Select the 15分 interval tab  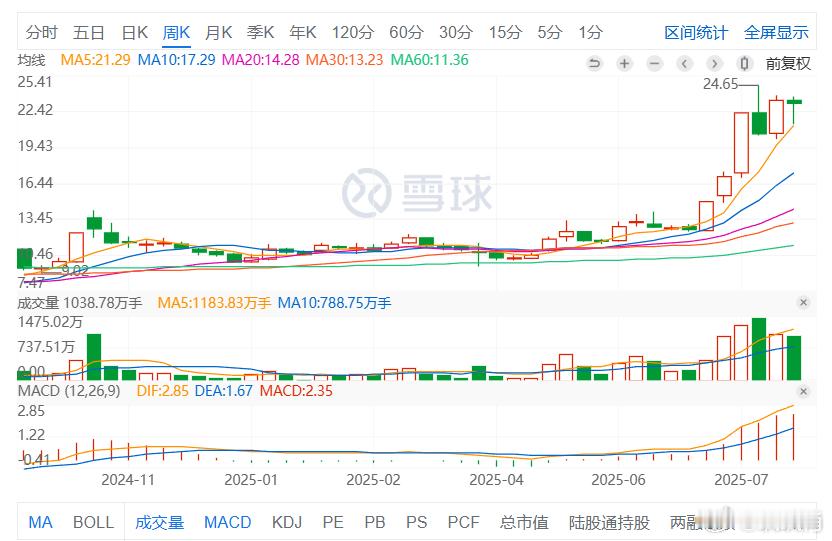point(505,32)
